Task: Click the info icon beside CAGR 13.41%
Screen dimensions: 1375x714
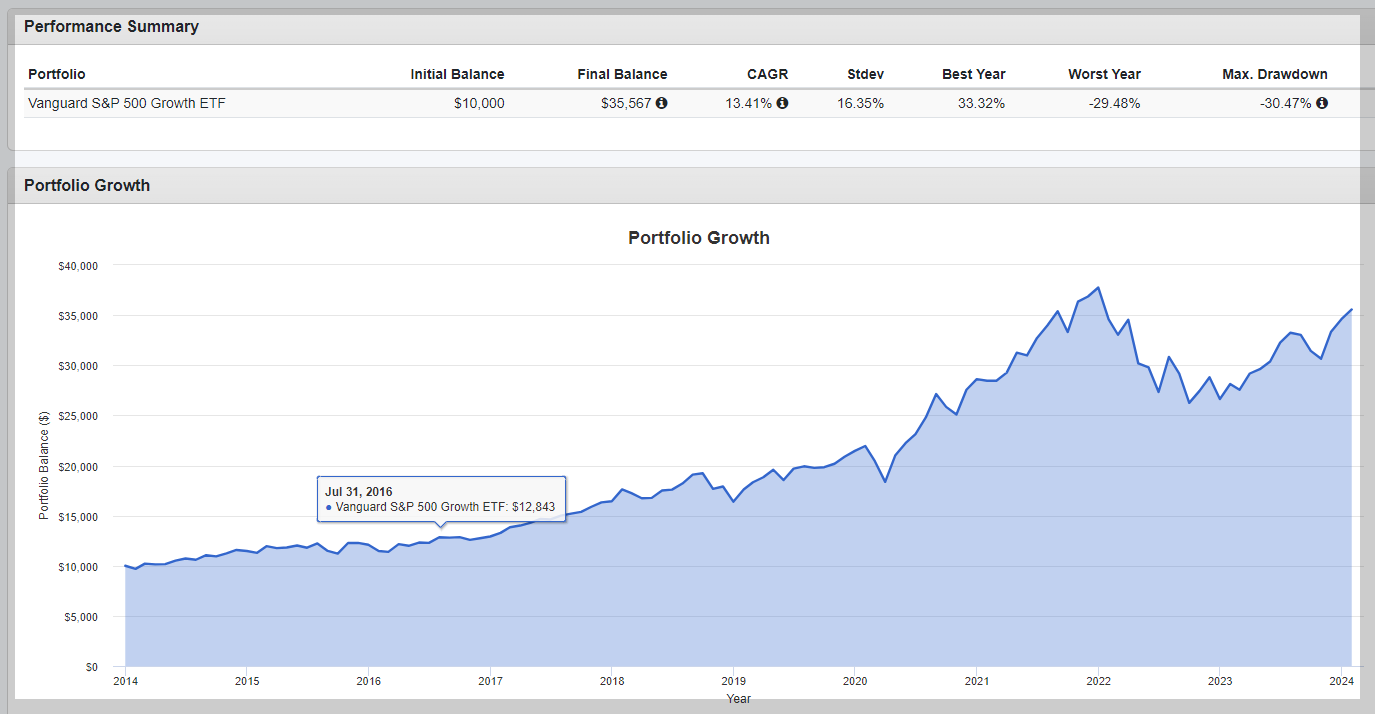Action: tap(782, 103)
